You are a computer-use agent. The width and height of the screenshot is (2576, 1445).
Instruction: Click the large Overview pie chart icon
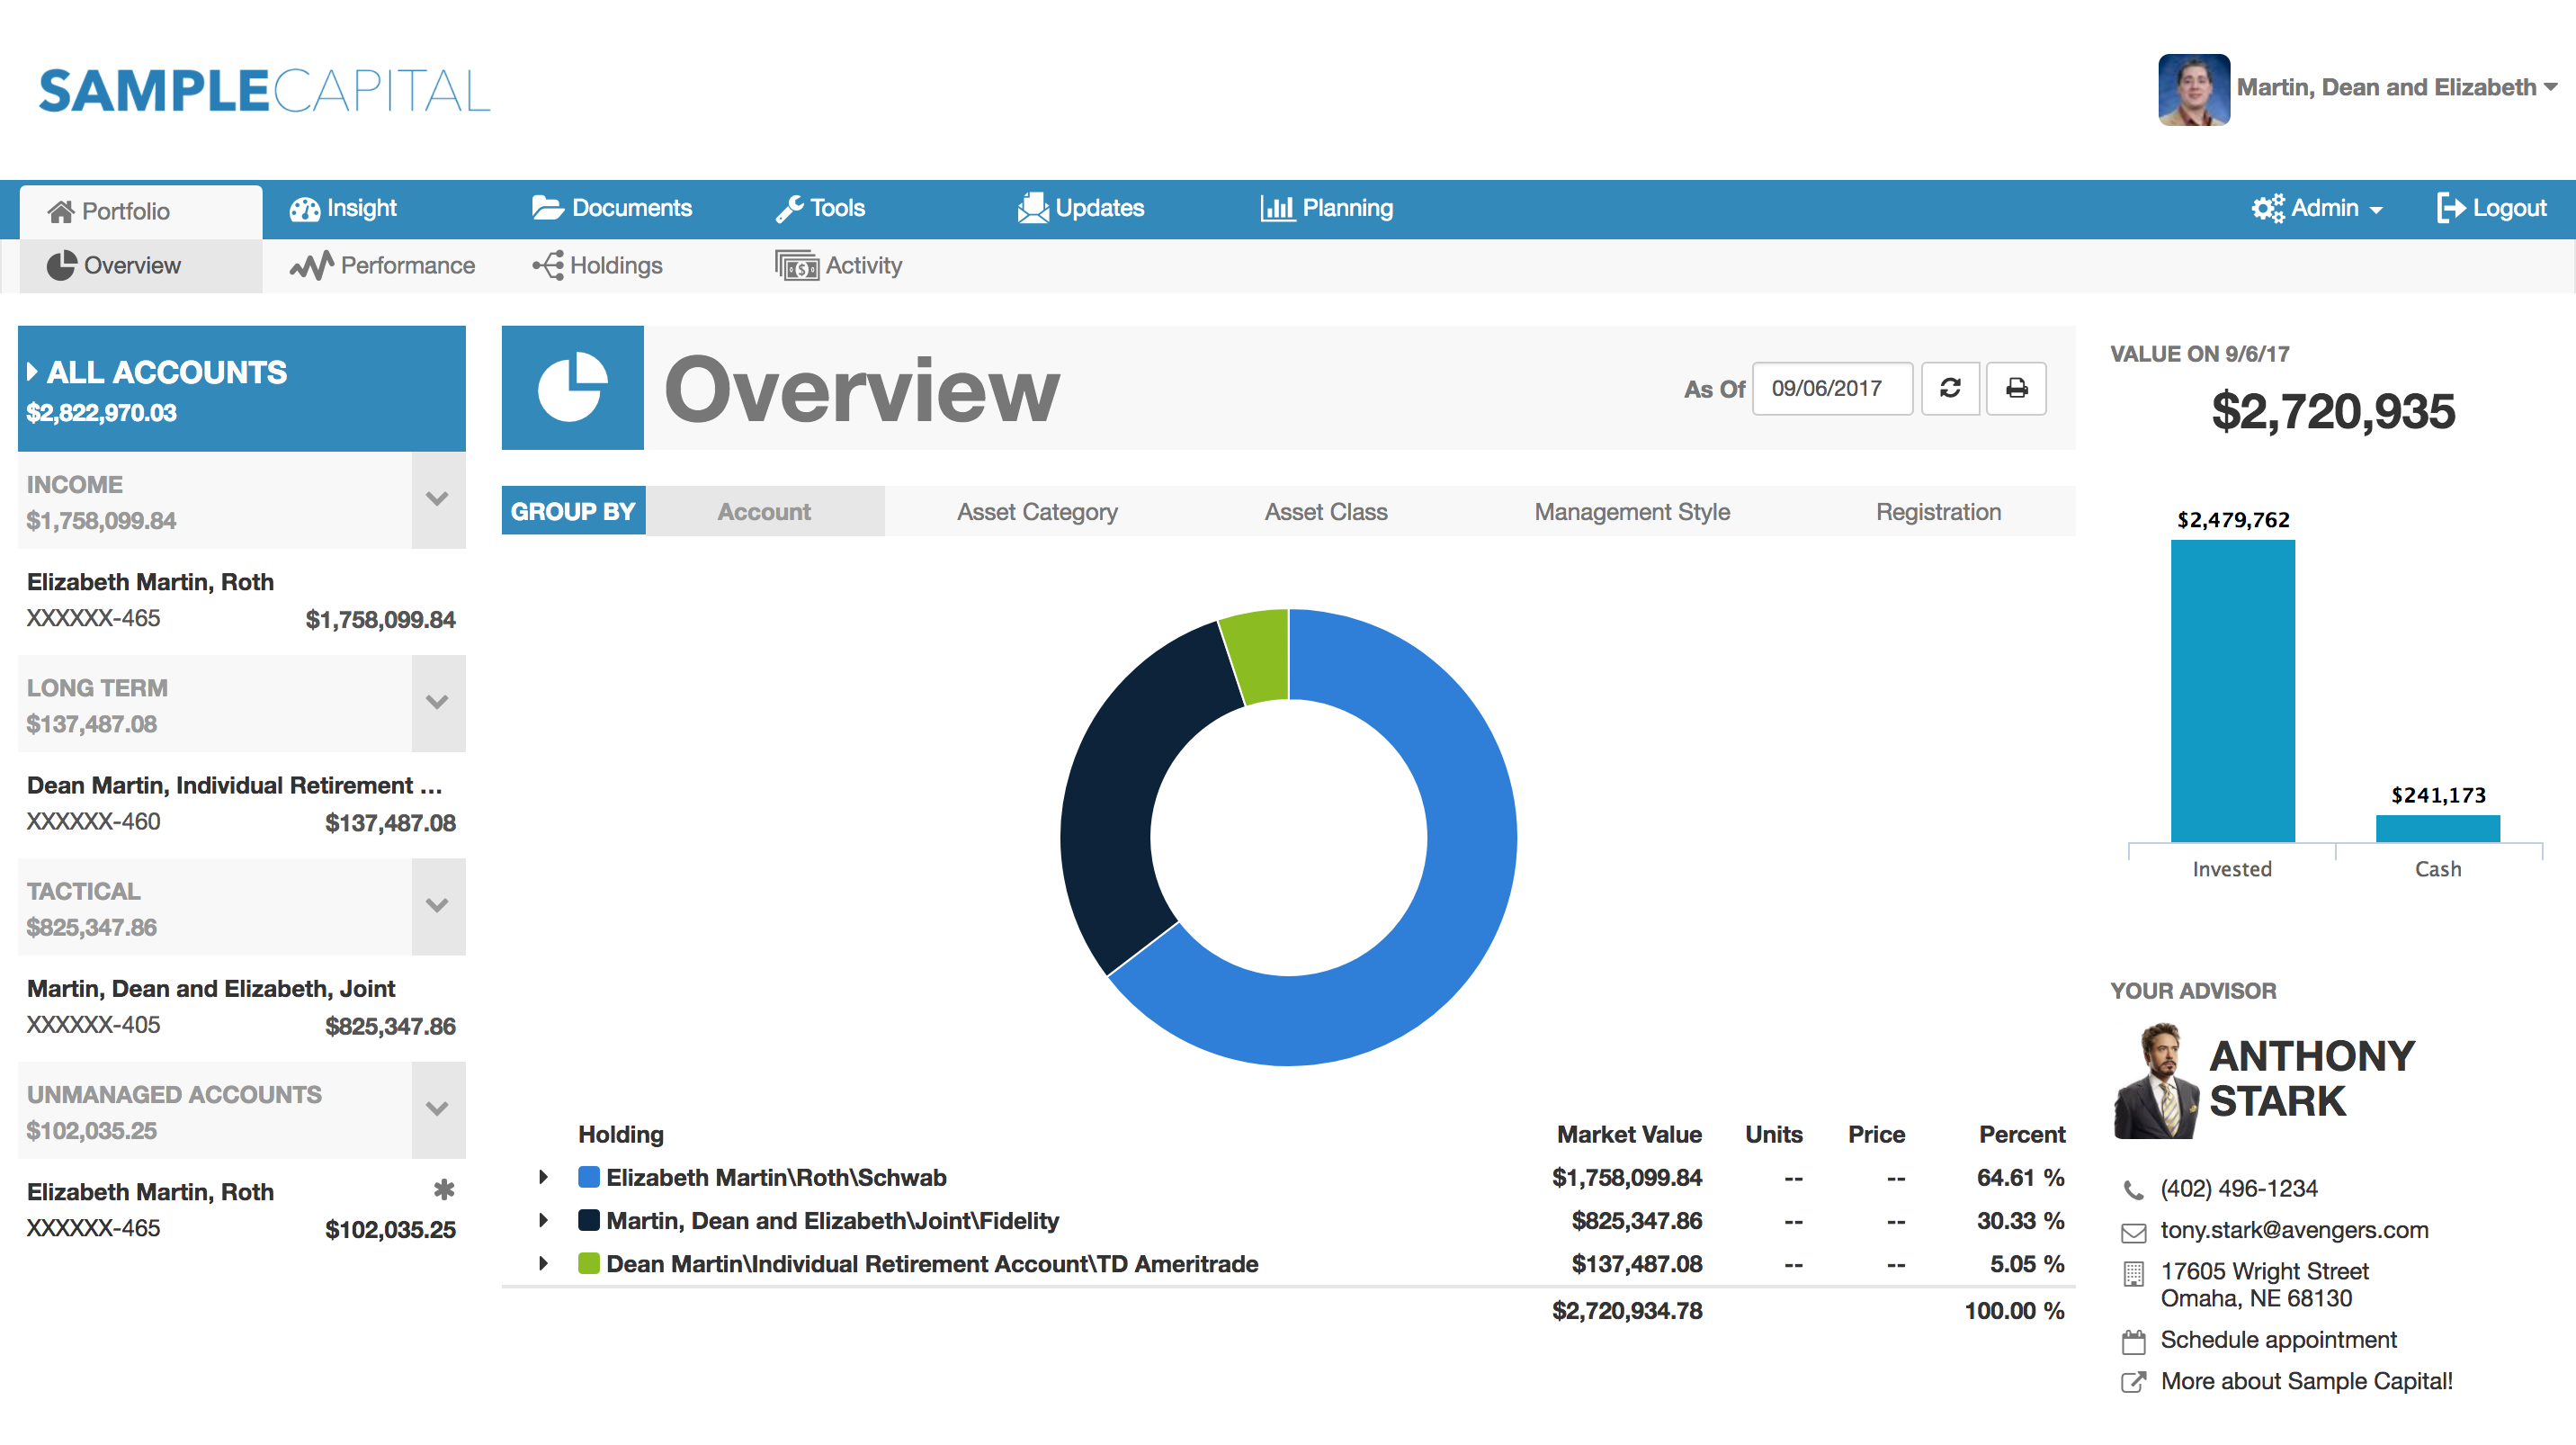[x=572, y=388]
